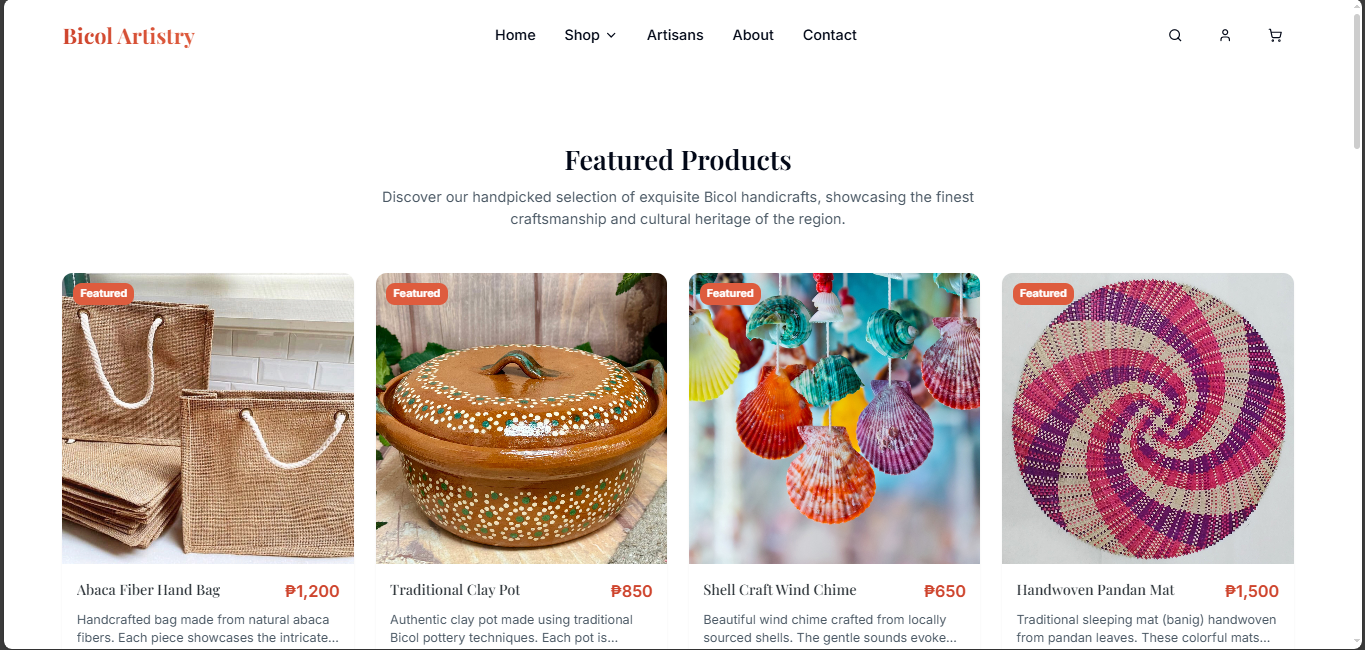
Task: Select the Handwoven Pandan Mat title
Action: (1095, 590)
